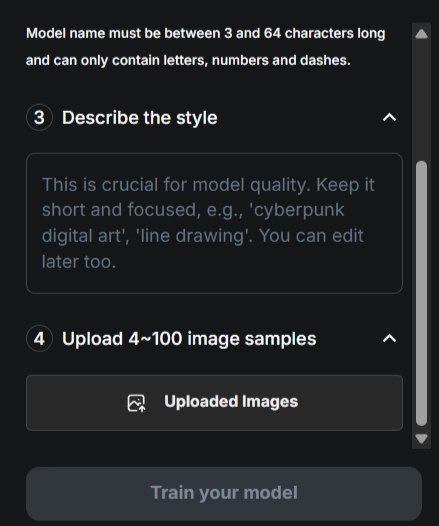The width and height of the screenshot is (439, 526).
Task: Click Train your model button
Action: [224, 493]
